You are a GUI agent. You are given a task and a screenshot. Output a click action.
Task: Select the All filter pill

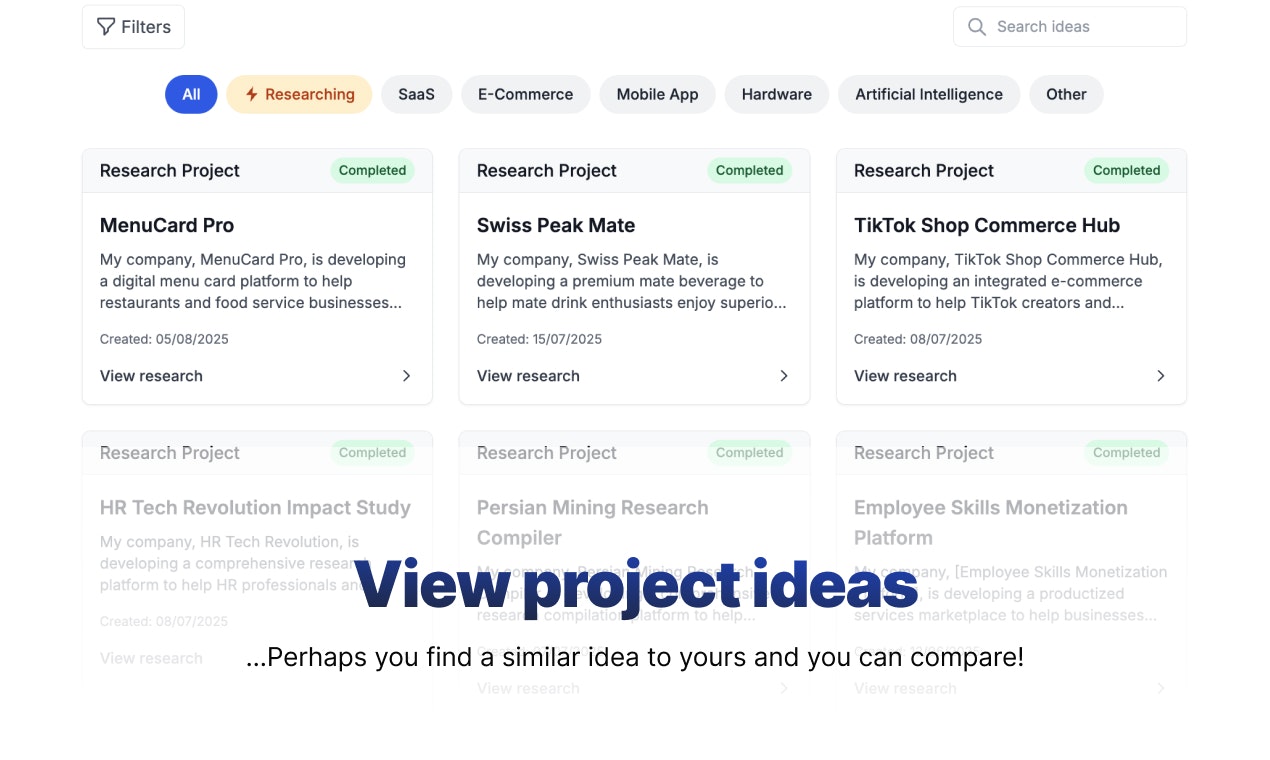point(190,93)
